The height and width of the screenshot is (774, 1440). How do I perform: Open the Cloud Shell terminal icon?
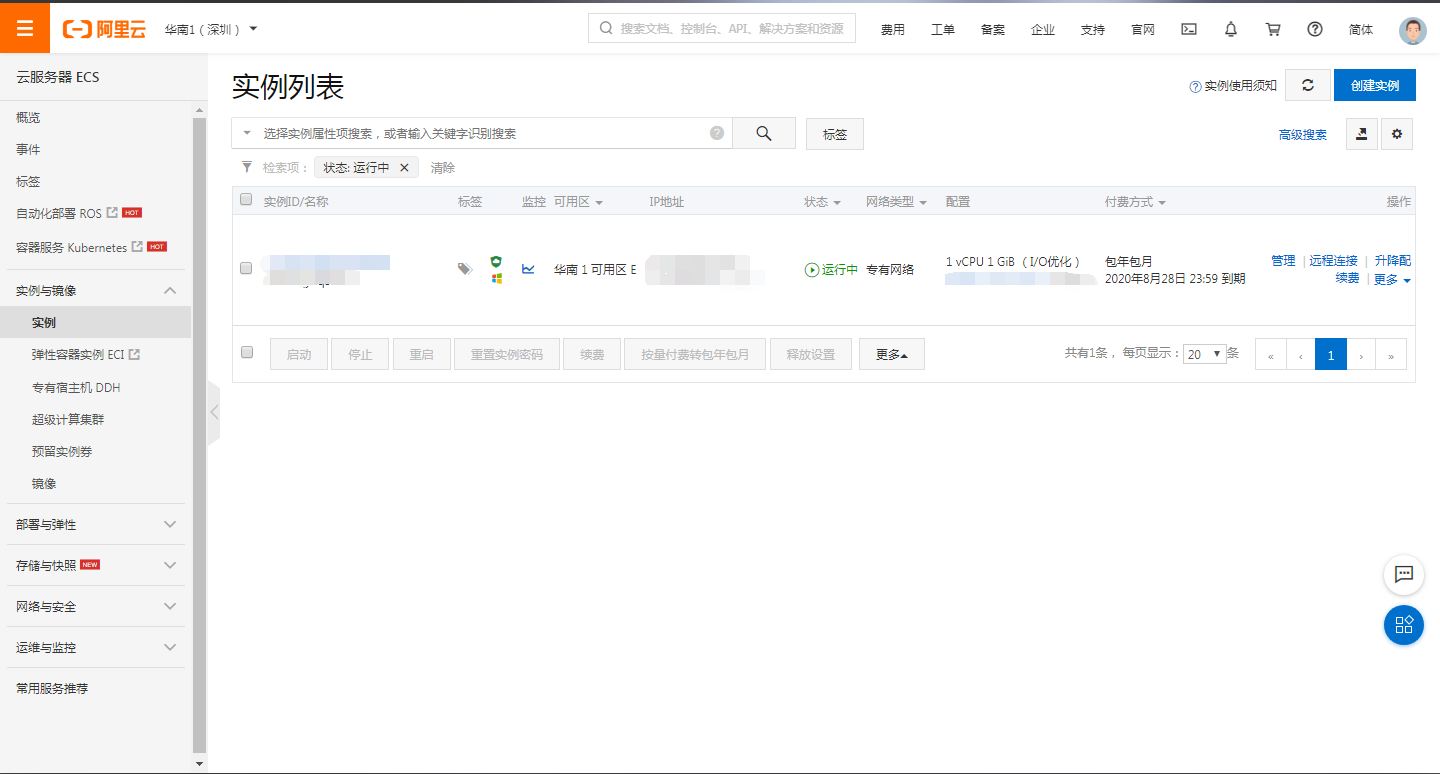pos(1189,29)
